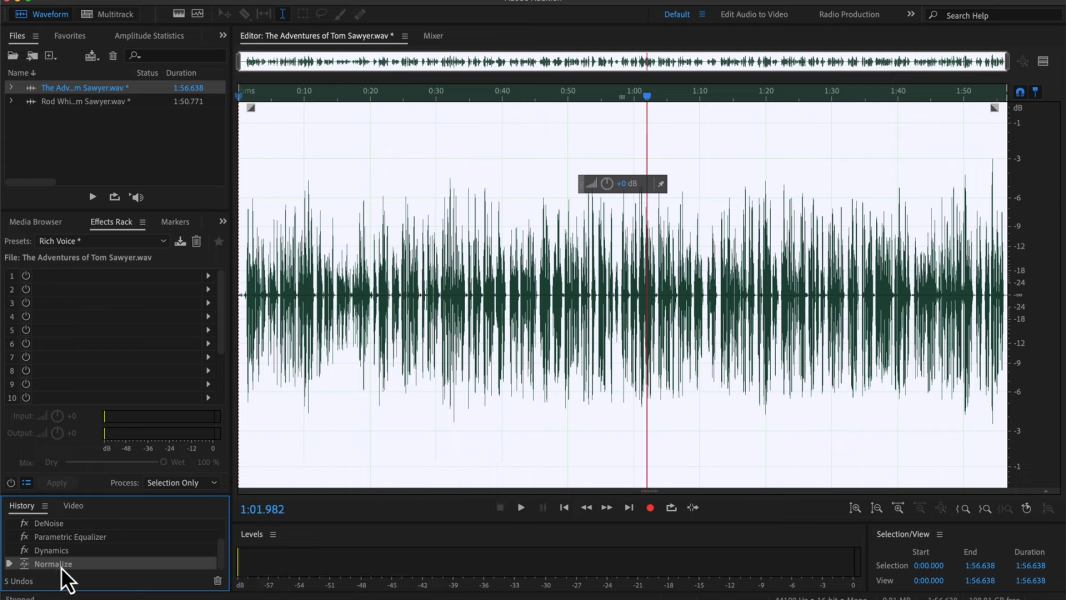The height and width of the screenshot is (600, 1066).
Task: Click Insert into Multitrack icon
Action: pos(91,56)
